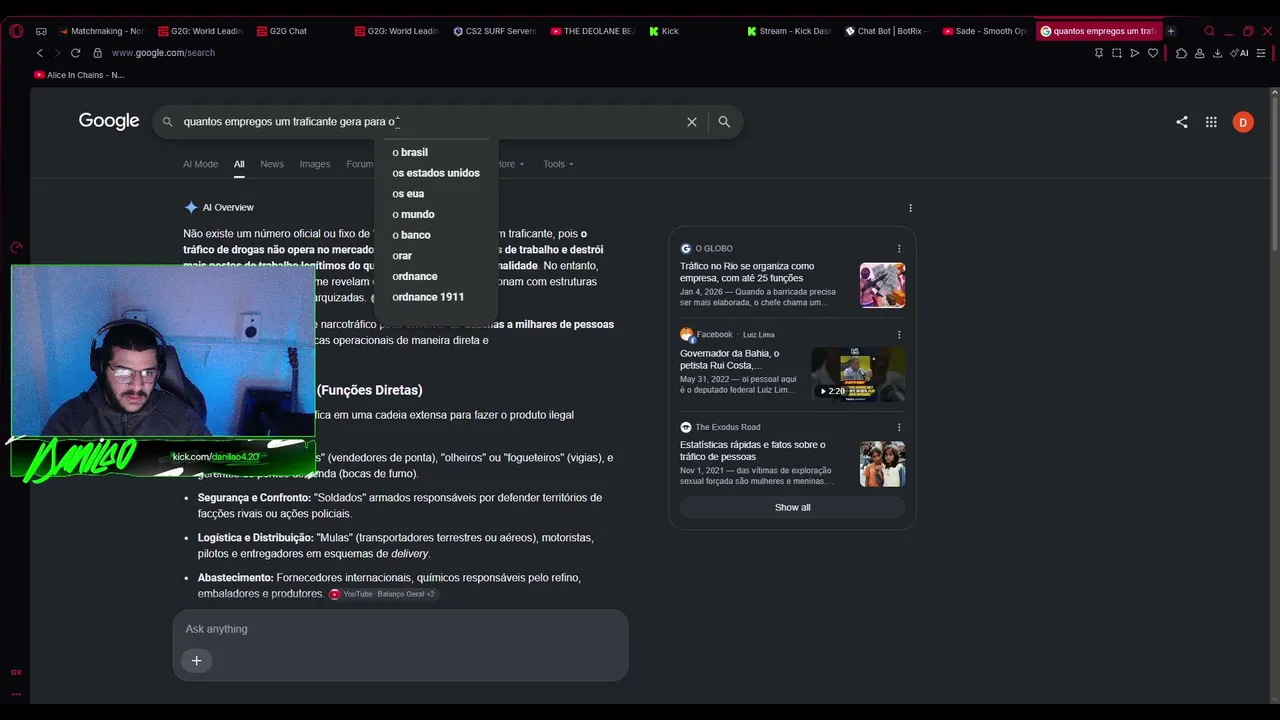Screen dimensions: 1280x720
Task: Open the extensions cube icon
Action: [x=1181, y=53]
